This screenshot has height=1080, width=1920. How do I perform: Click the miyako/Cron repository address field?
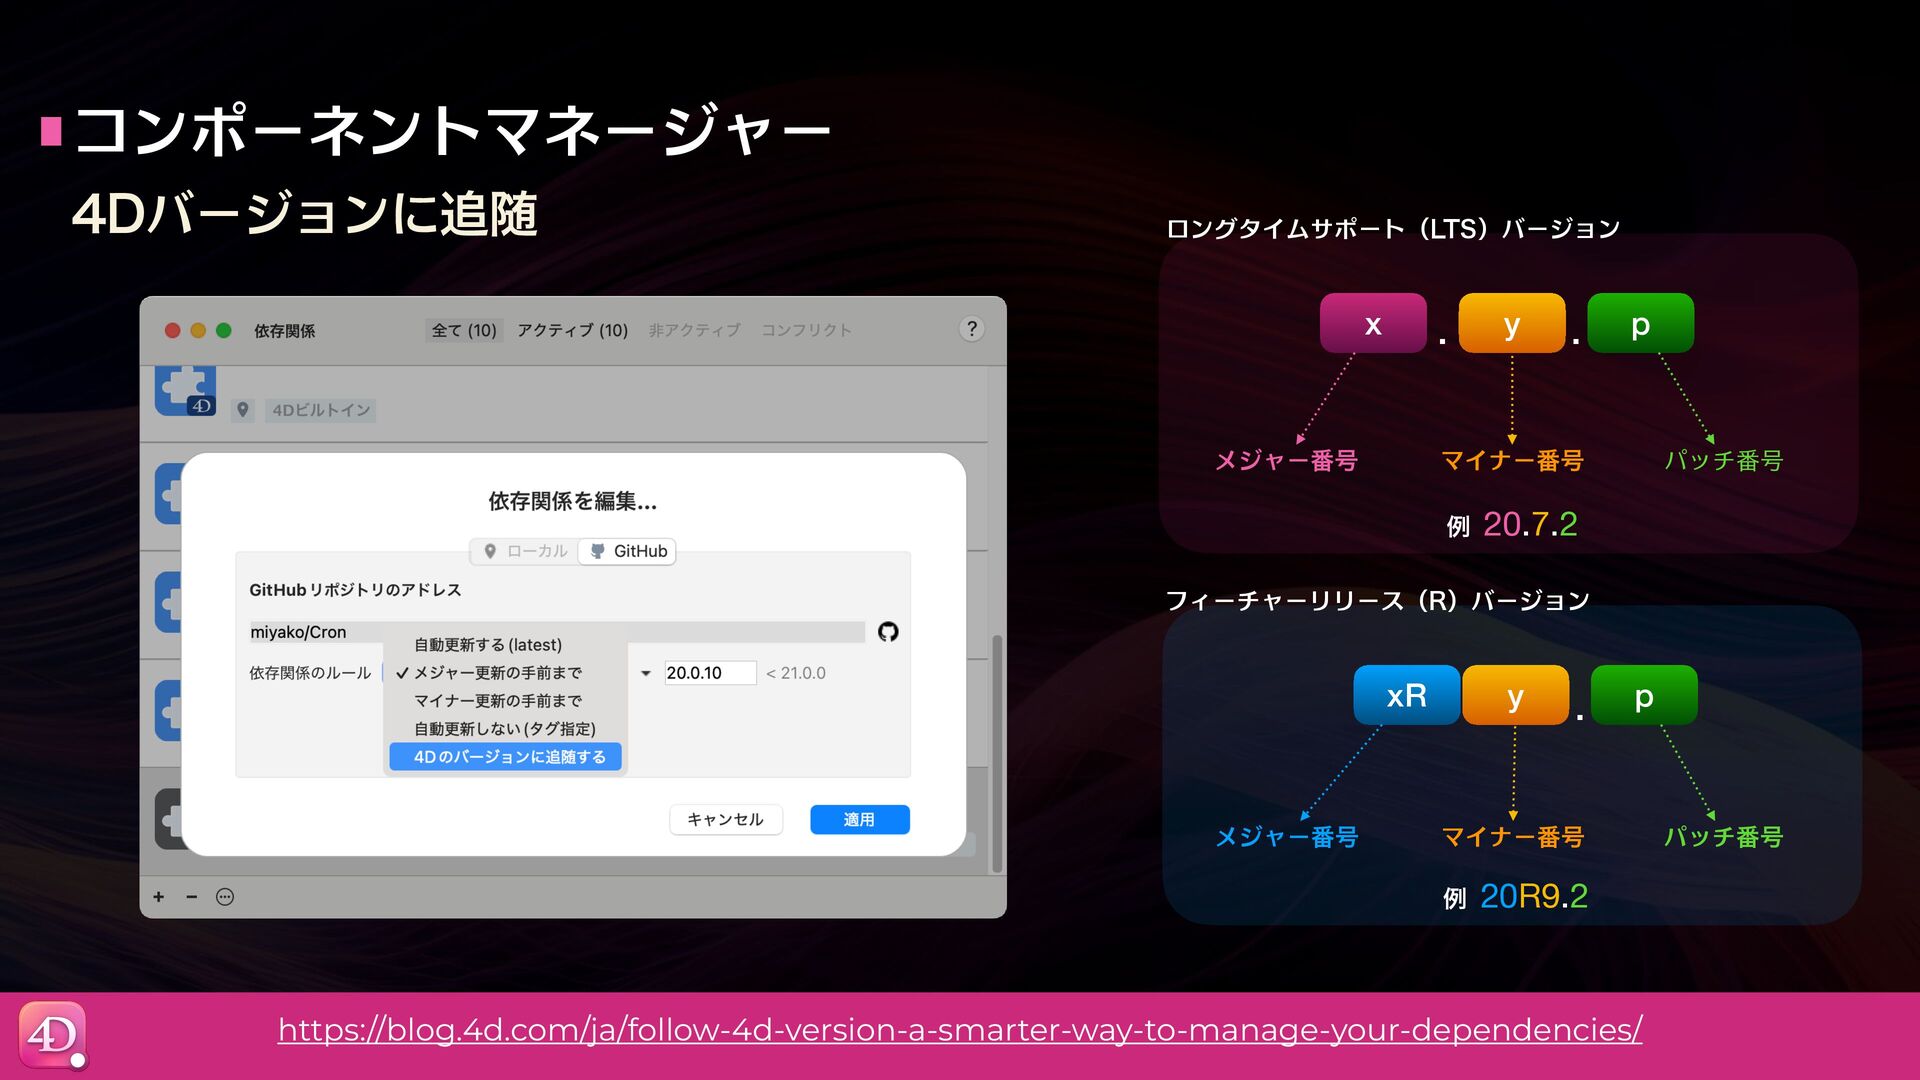point(556,632)
